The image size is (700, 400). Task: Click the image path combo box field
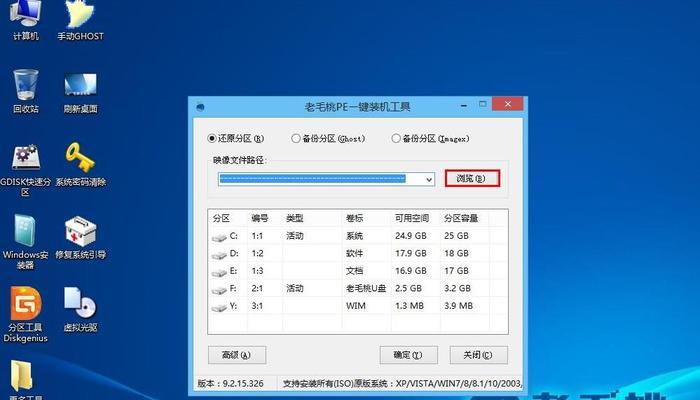[326, 179]
